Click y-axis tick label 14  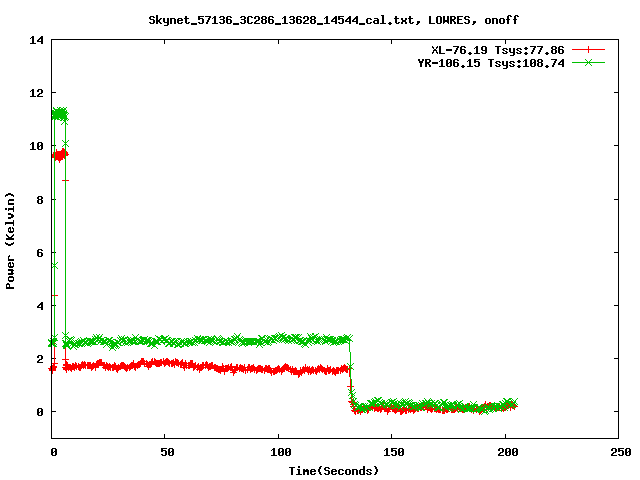pyautogui.click(x=36, y=40)
